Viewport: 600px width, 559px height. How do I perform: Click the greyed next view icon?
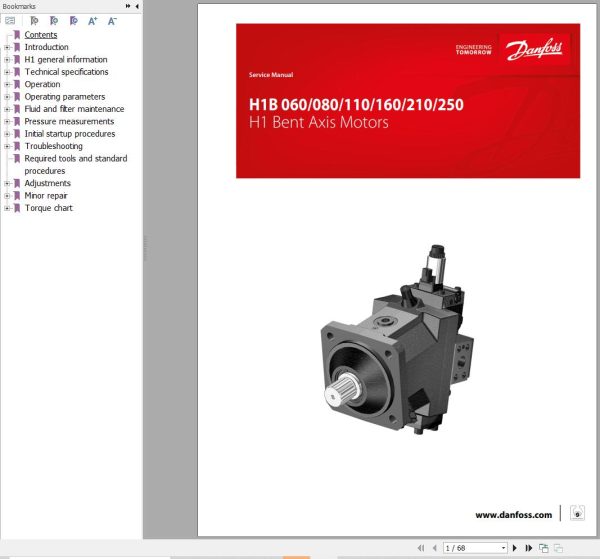(x=558, y=548)
